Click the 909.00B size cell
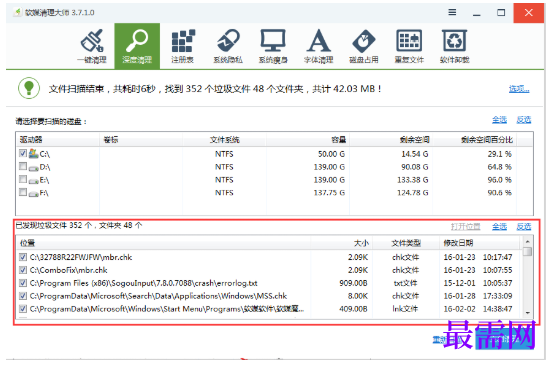 (x=353, y=283)
